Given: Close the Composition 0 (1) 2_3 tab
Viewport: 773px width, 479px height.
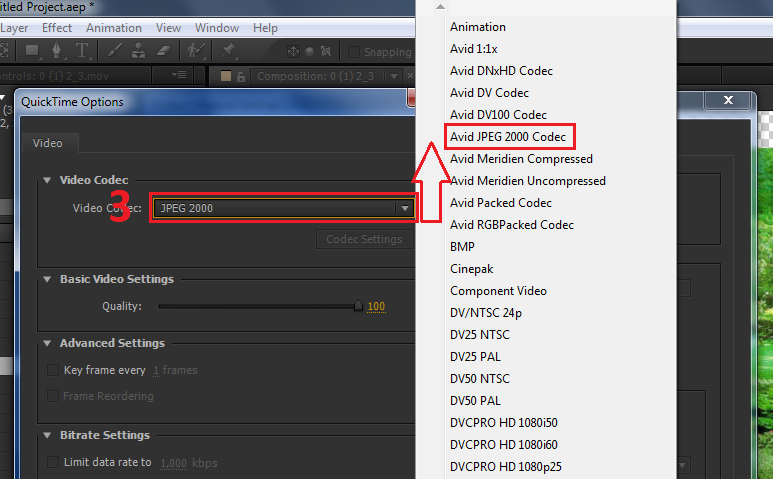Looking at the screenshot, I should (x=410, y=76).
